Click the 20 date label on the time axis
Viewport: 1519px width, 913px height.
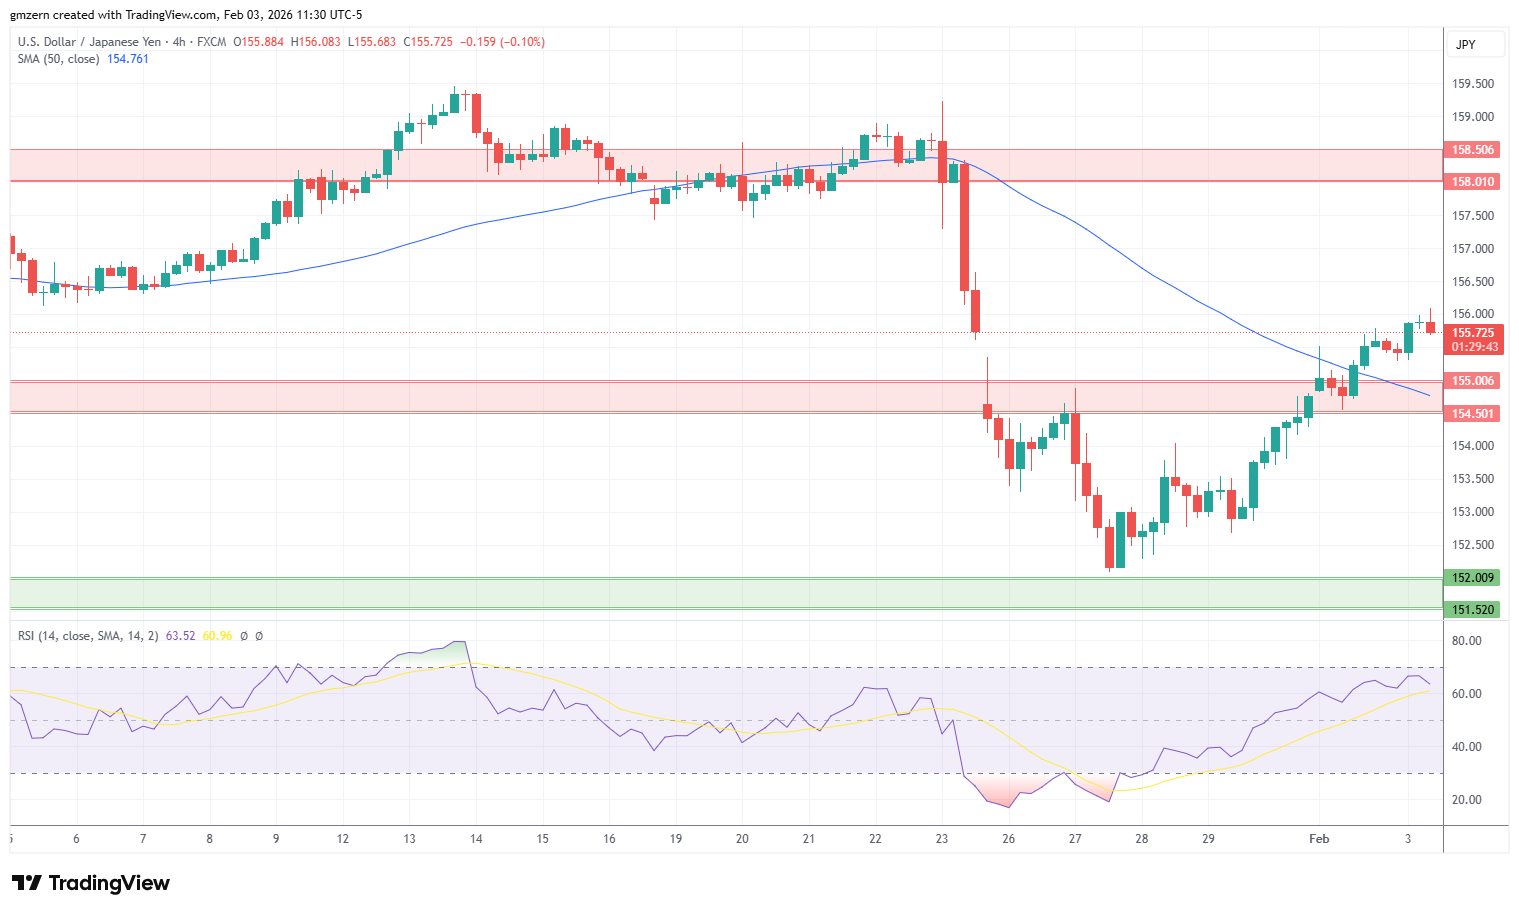point(742,839)
